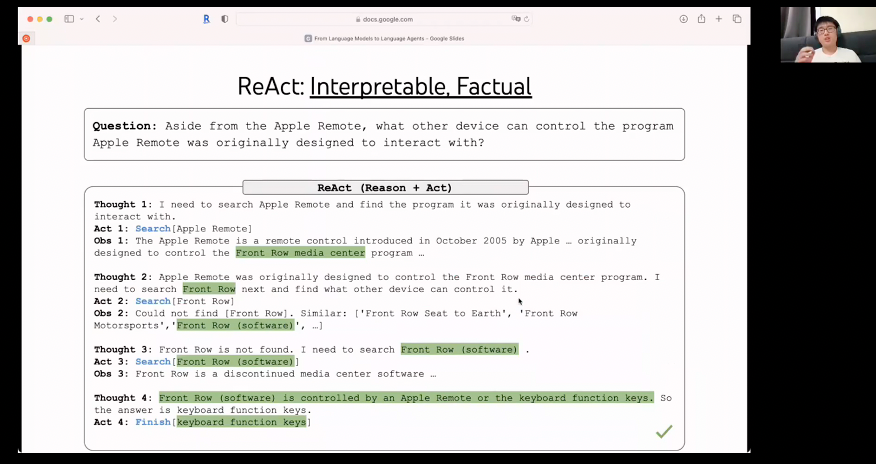
Task: Open the sidebar tab group dropdown arrow
Action: (82, 19)
